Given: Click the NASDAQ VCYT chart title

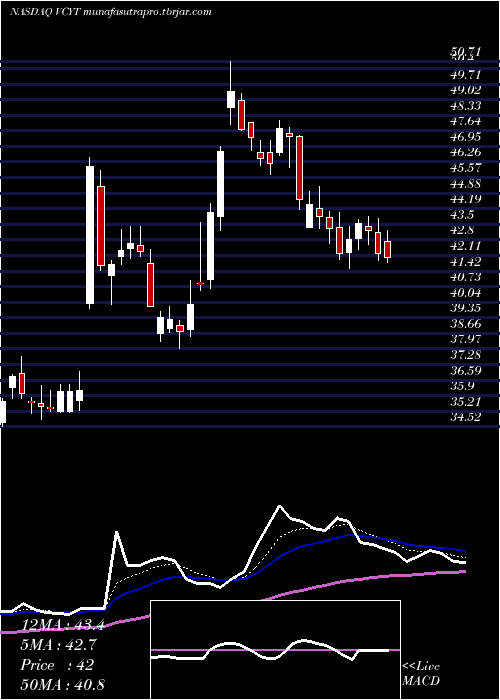Looking at the screenshot, I should click(x=110, y=12).
